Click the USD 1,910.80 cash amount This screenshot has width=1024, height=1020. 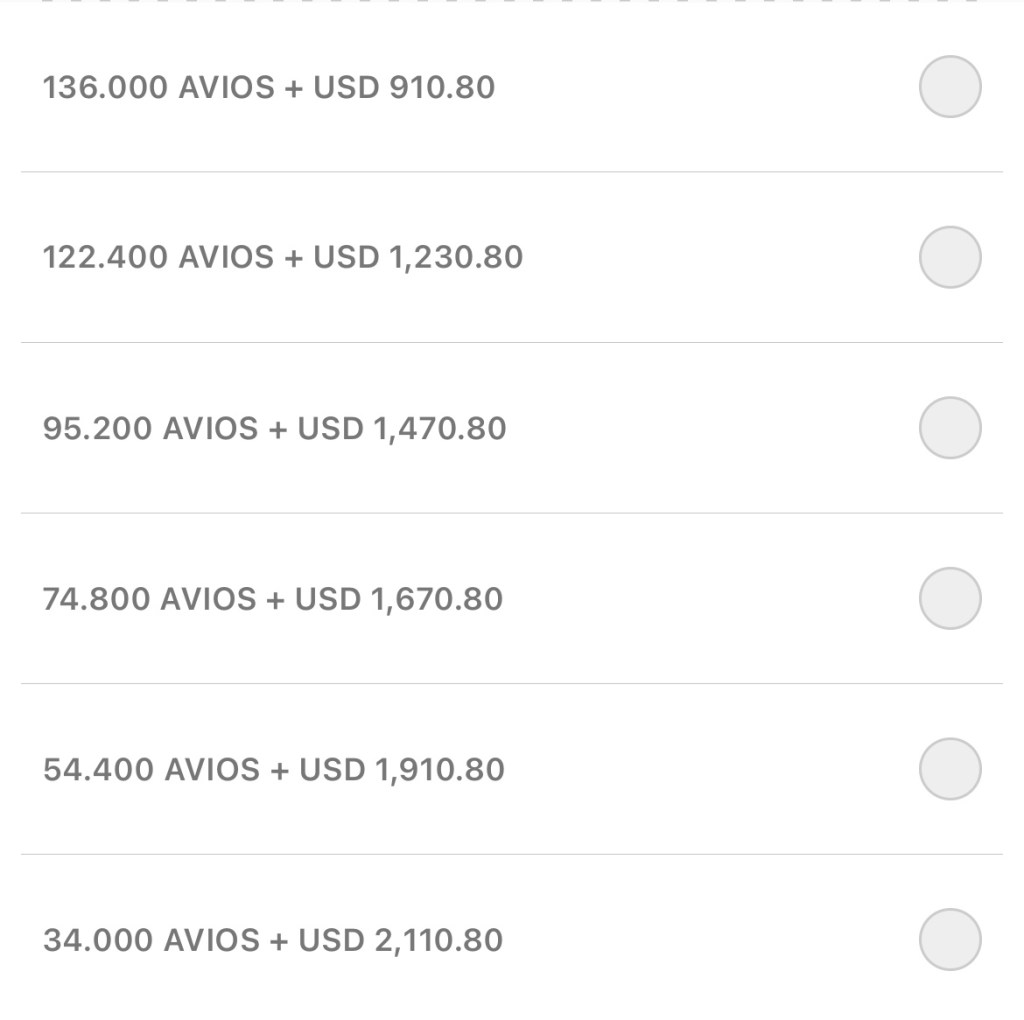(401, 769)
